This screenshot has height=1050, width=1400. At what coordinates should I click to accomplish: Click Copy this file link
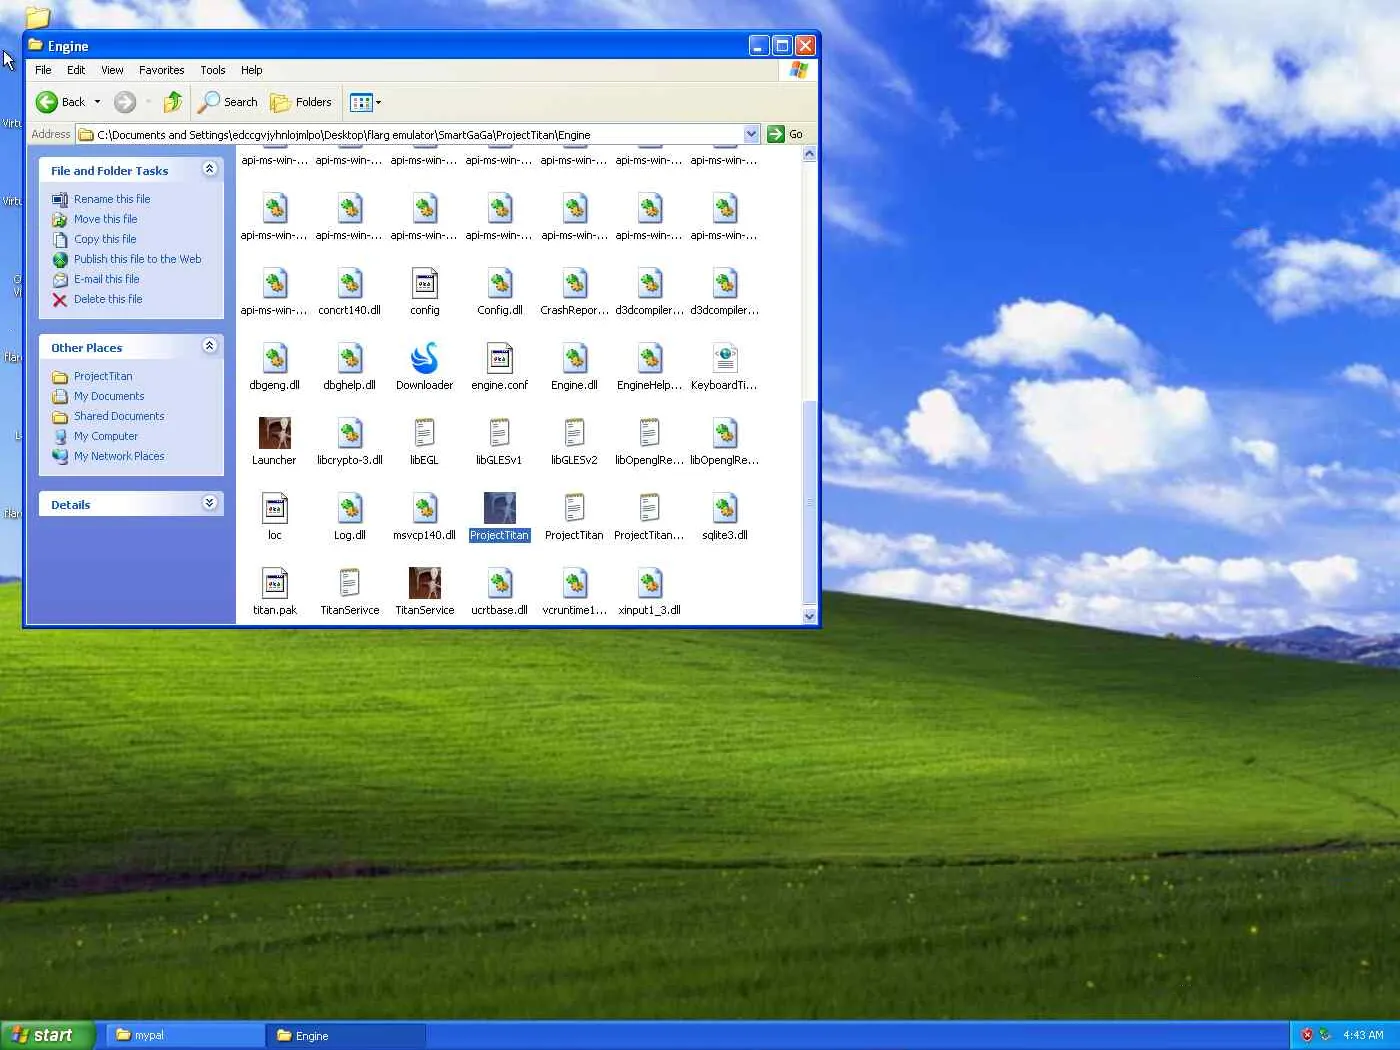coord(105,239)
